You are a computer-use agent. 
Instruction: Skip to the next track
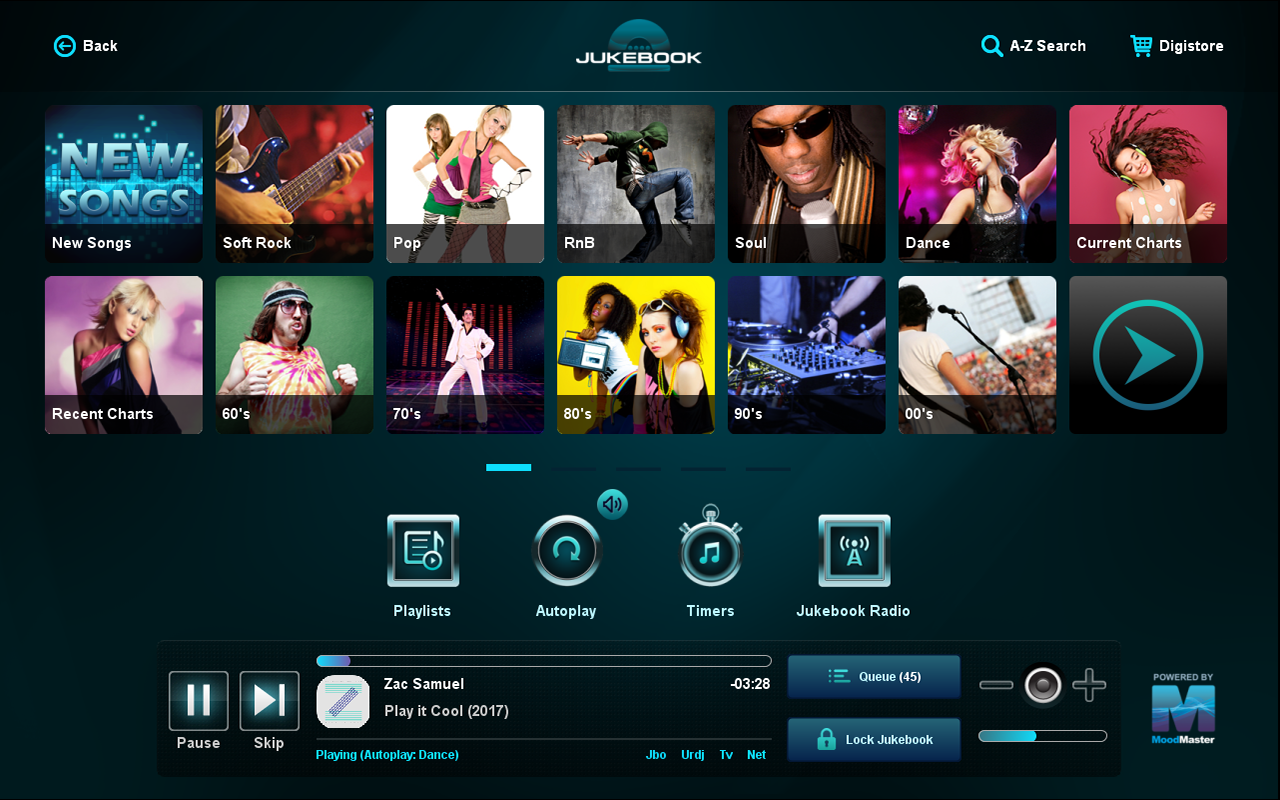coord(270,701)
